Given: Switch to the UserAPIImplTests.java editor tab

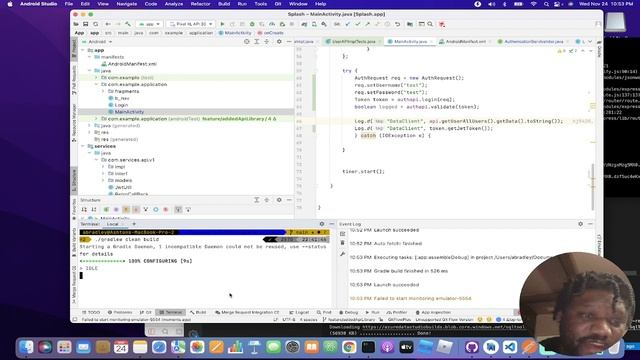Looking at the screenshot, I should point(353,42).
